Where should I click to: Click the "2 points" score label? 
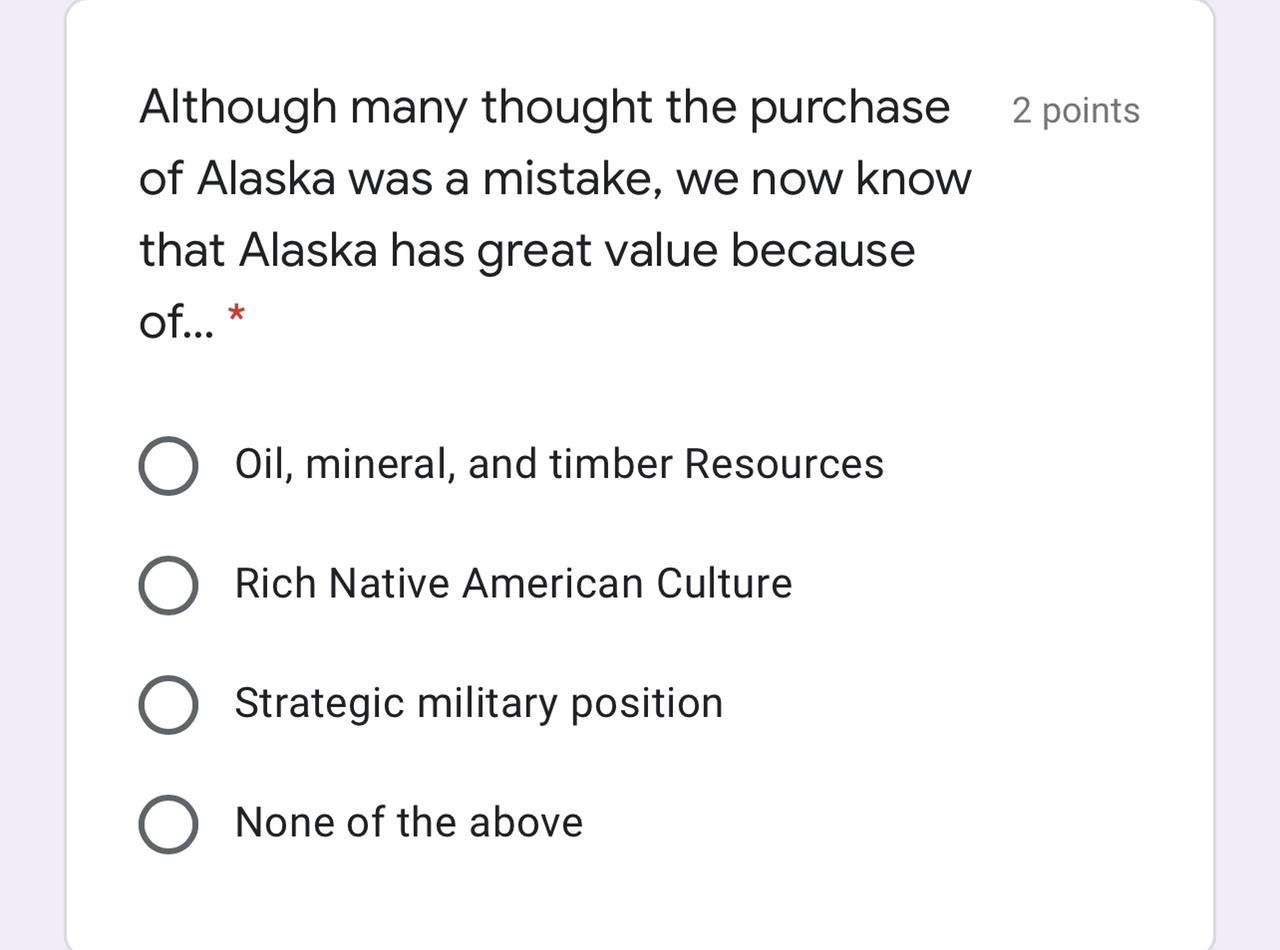point(1075,110)
